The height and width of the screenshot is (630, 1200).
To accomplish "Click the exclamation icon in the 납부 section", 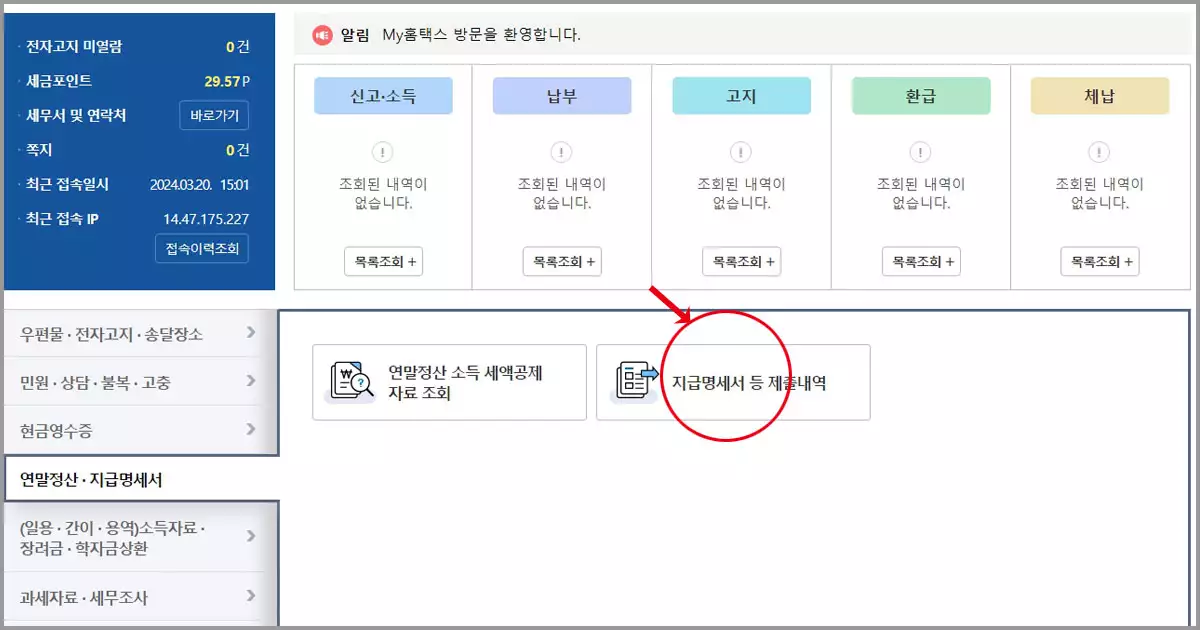I will (562, 152).
